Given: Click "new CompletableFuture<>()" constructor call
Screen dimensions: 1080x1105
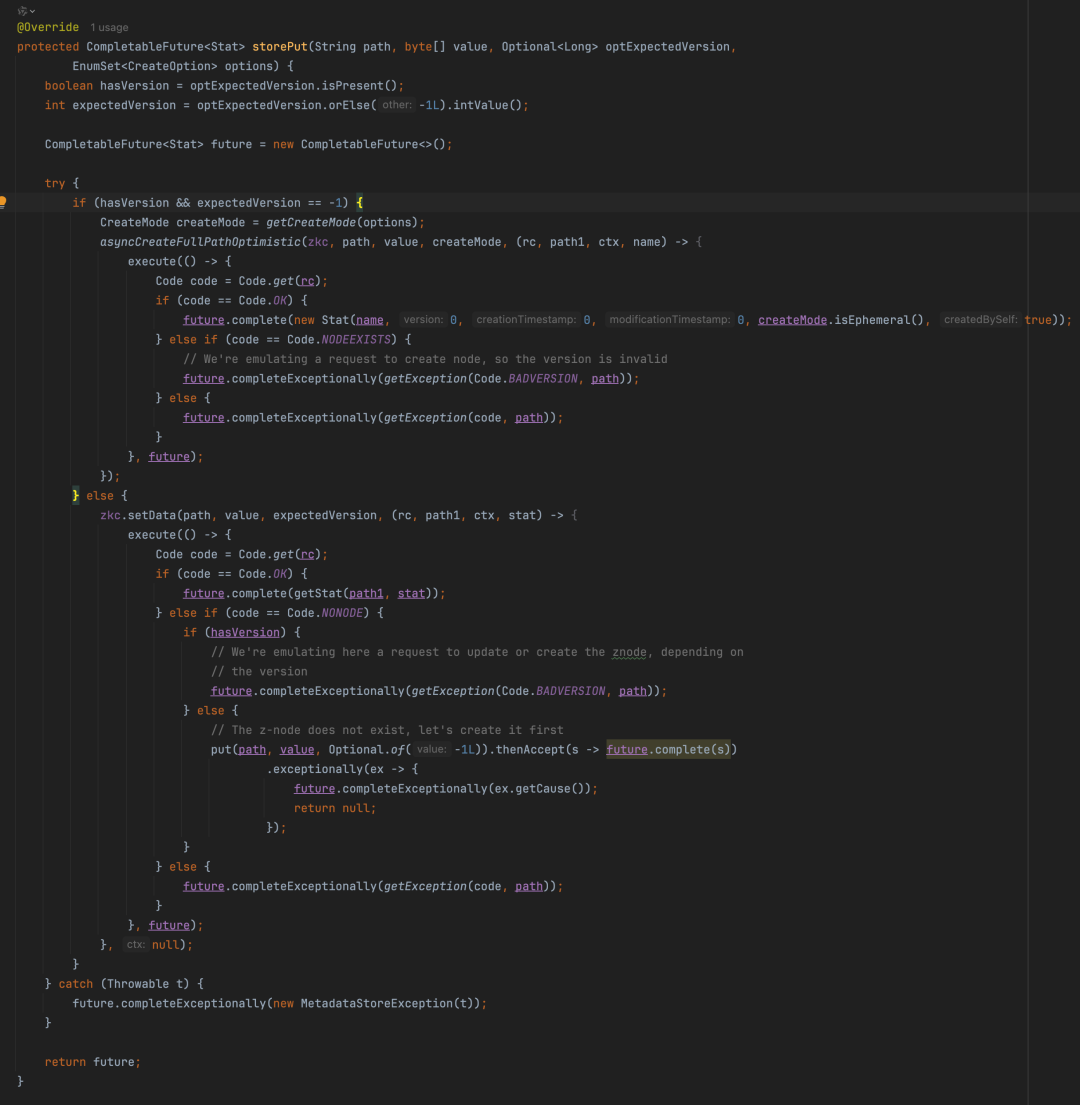Looking at the screenshot, I should click(359, 144).
